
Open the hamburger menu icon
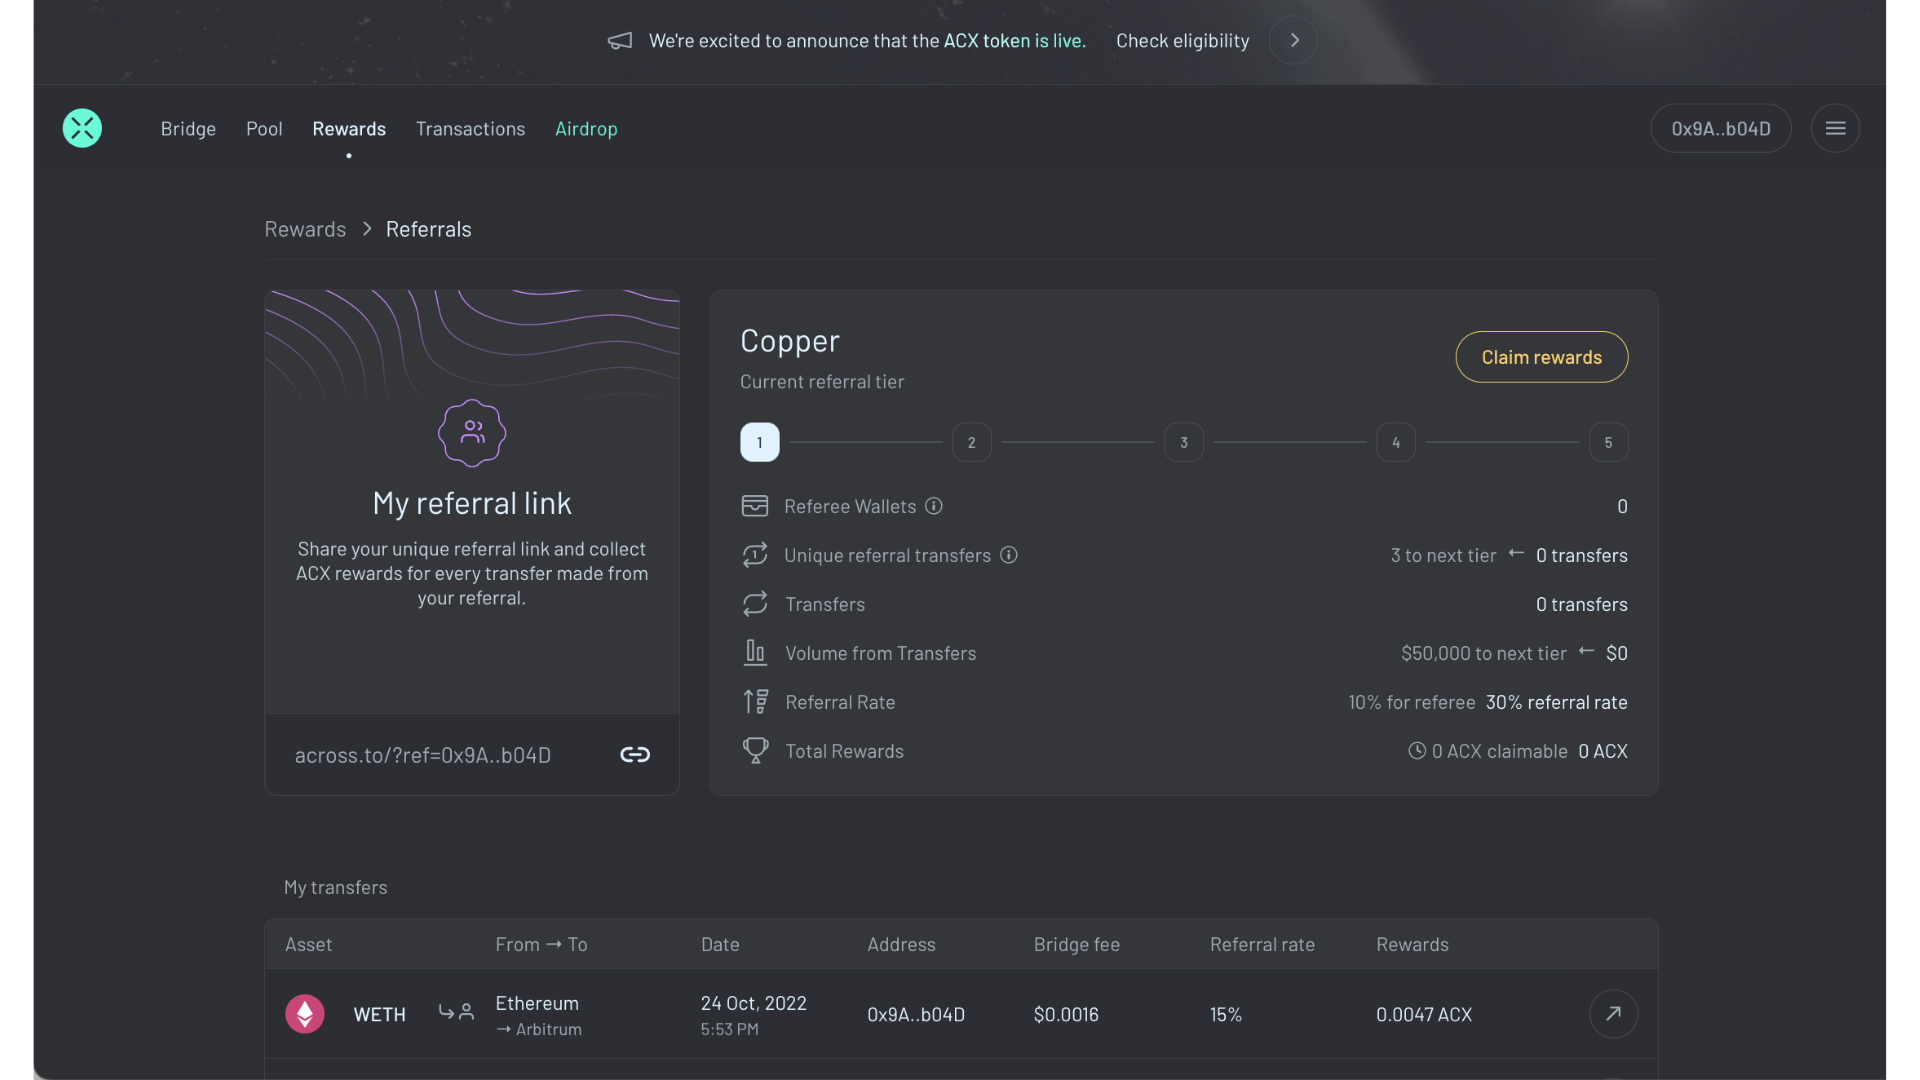(1835, 128)
